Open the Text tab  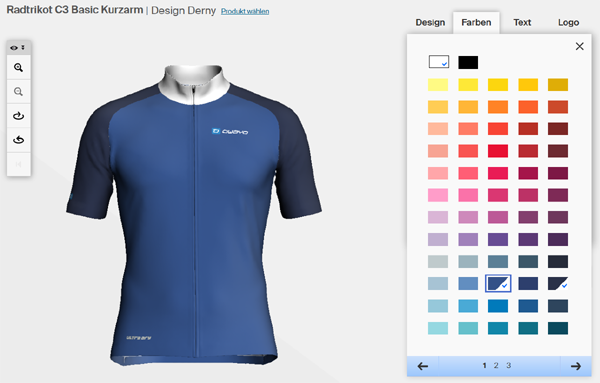click(522, 23)
